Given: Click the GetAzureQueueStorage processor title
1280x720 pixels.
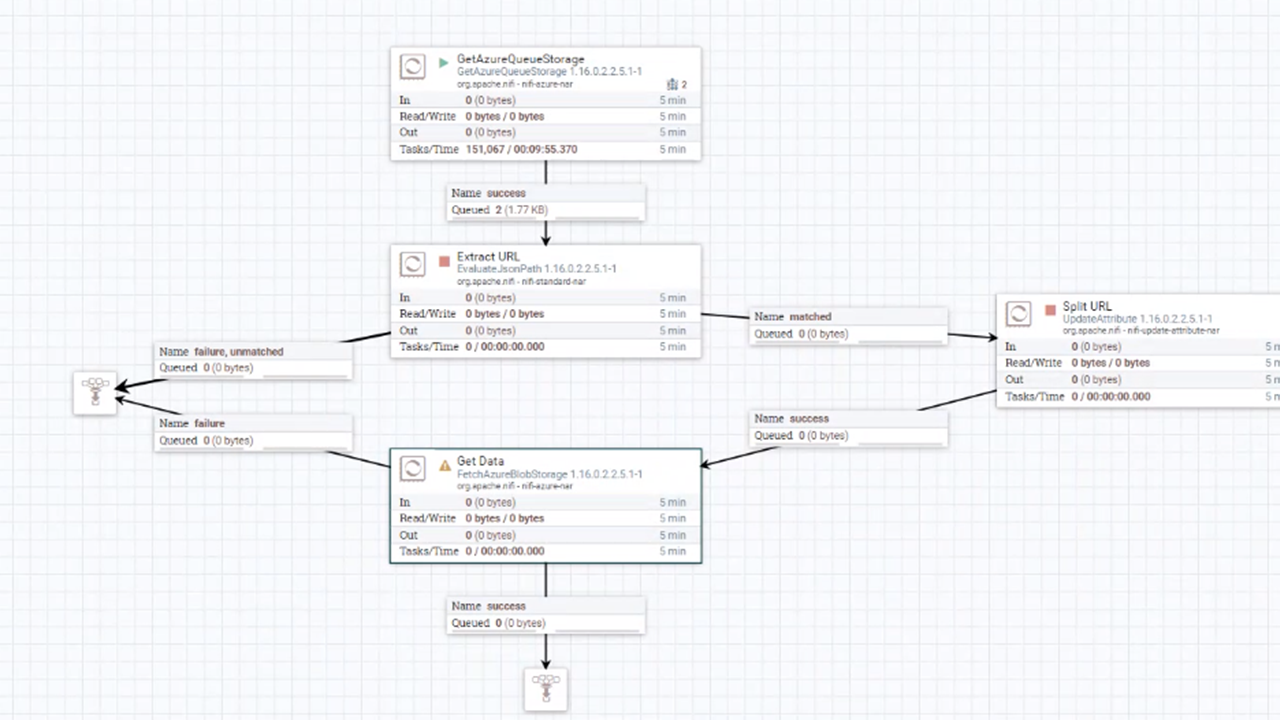Looking at the screenshot, I should pos(521,60).
